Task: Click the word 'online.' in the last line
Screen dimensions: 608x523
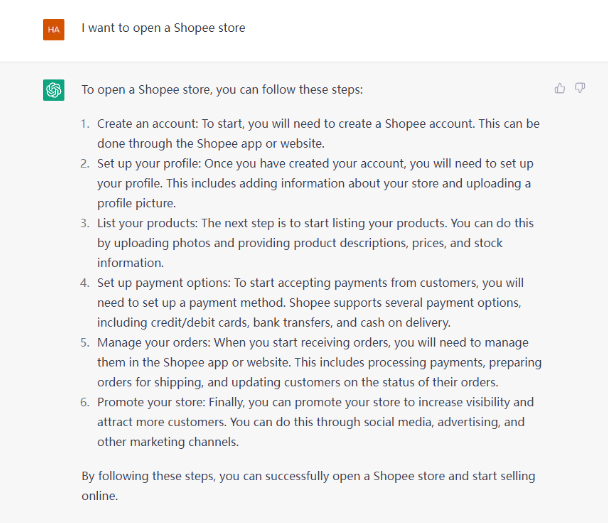Action: tap(100, 496)
